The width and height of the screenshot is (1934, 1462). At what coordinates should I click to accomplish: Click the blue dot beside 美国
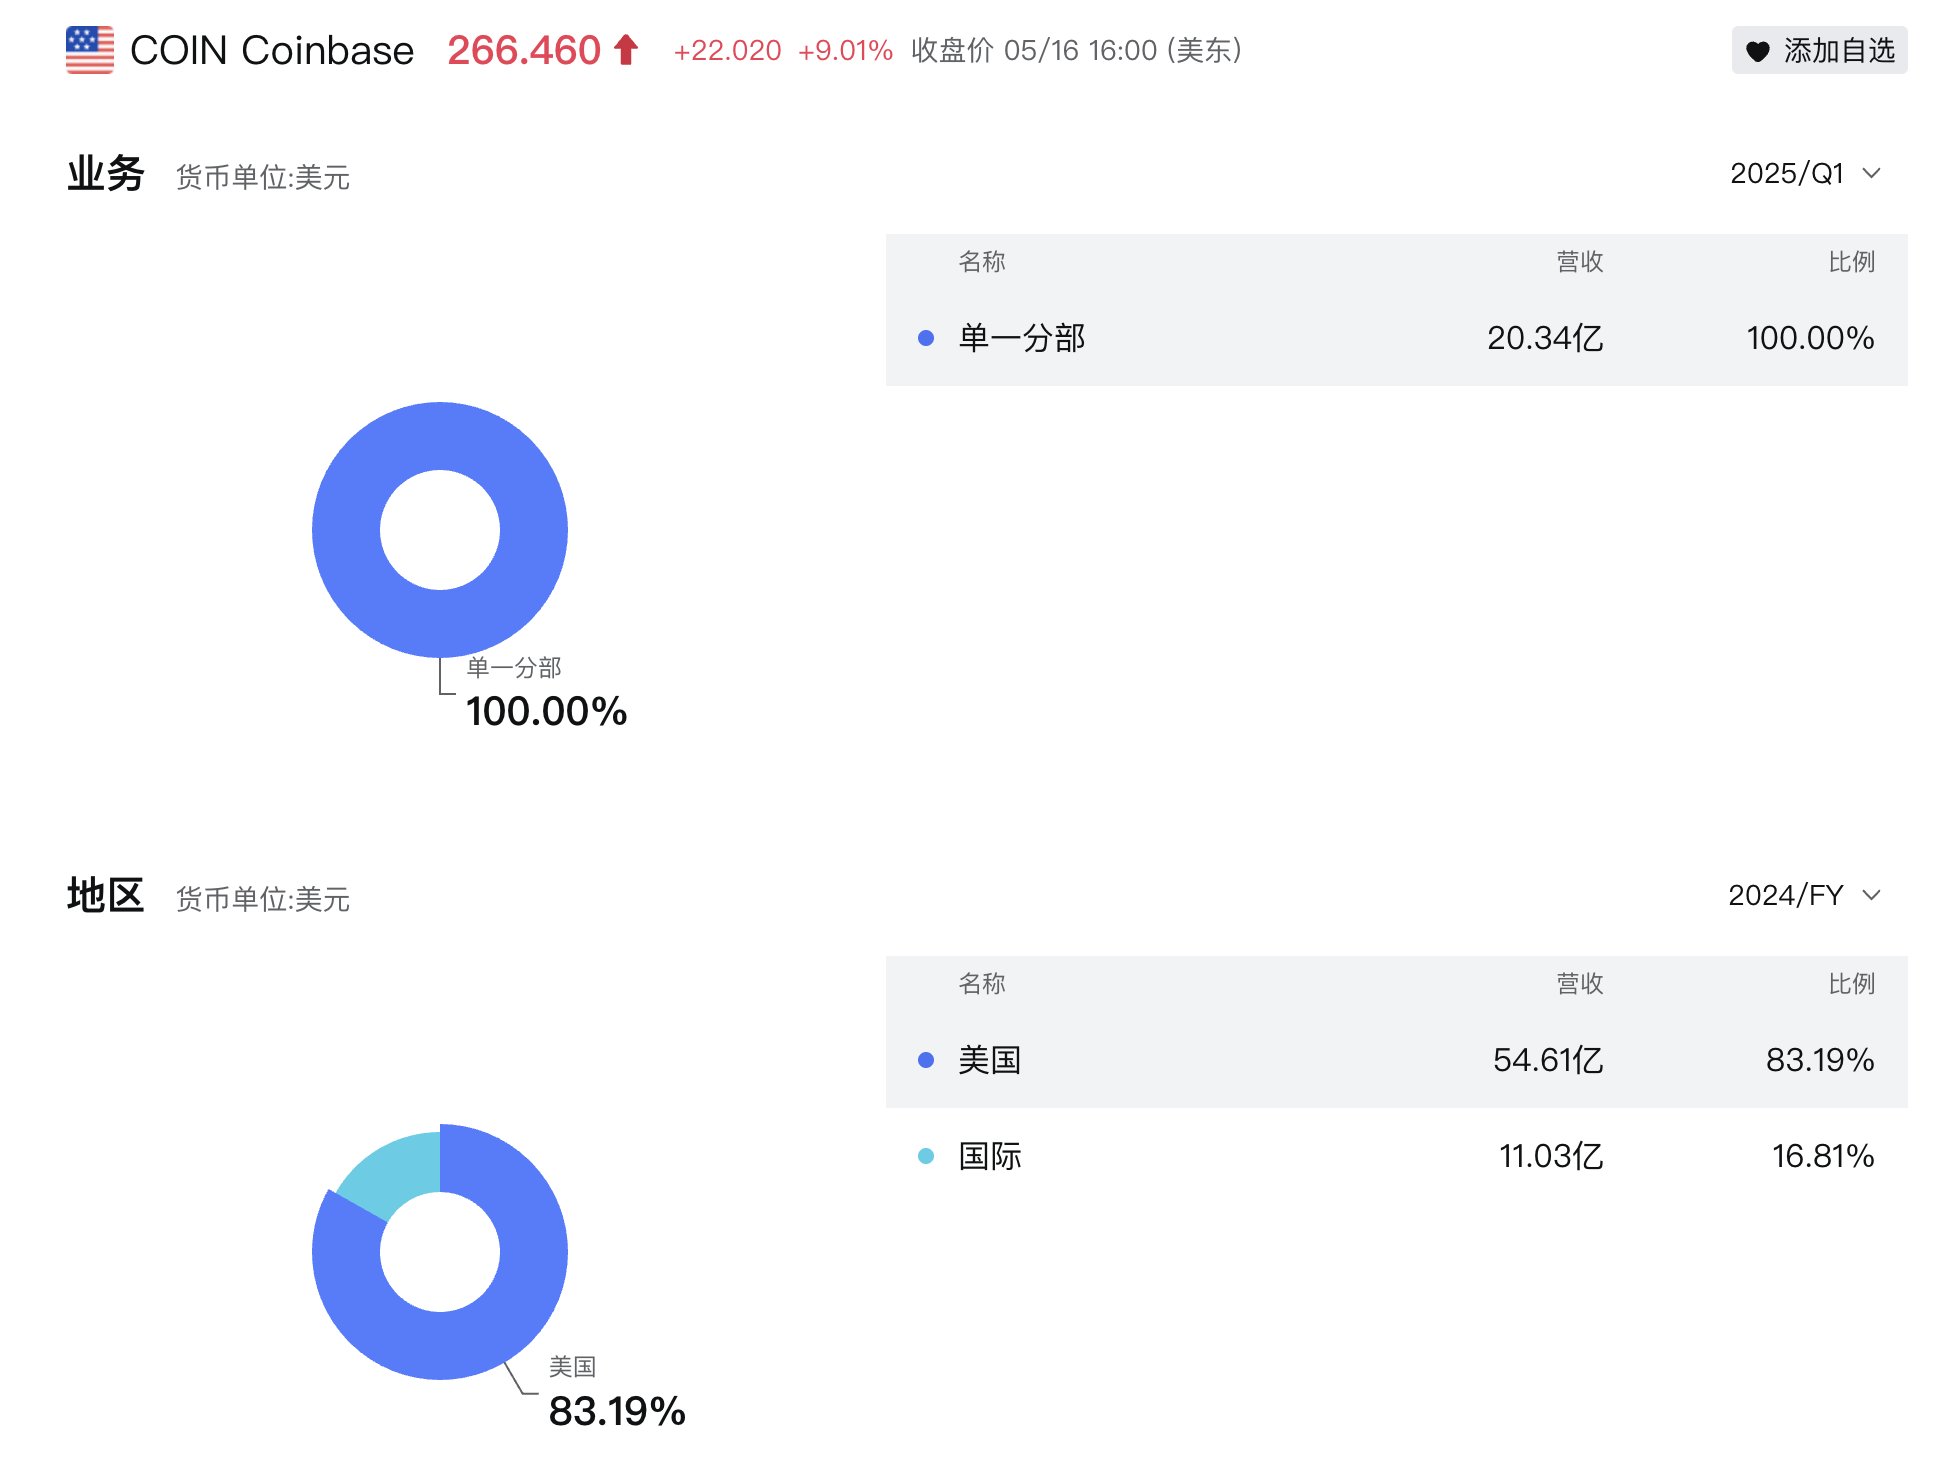point(923,1060)
